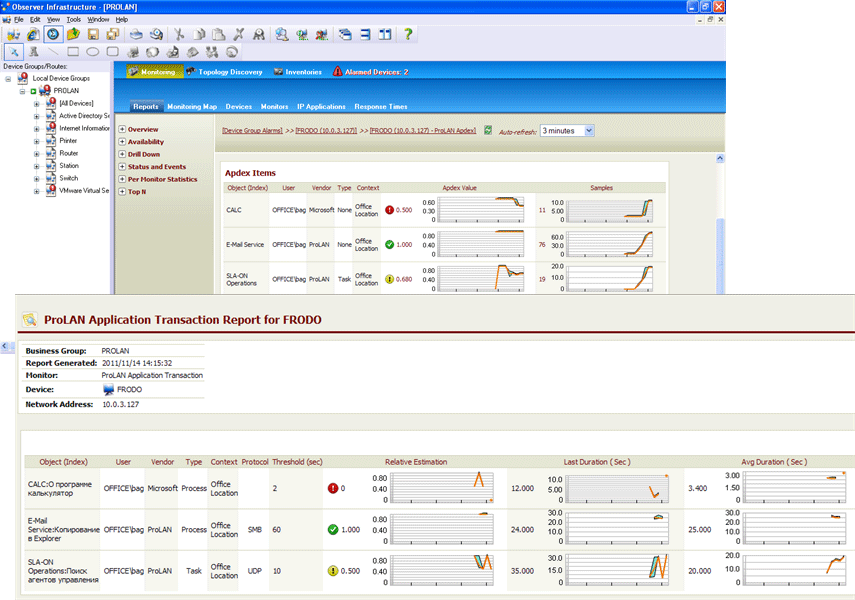
Task: Click the grey X Delete icon
Action: (238, 34)
